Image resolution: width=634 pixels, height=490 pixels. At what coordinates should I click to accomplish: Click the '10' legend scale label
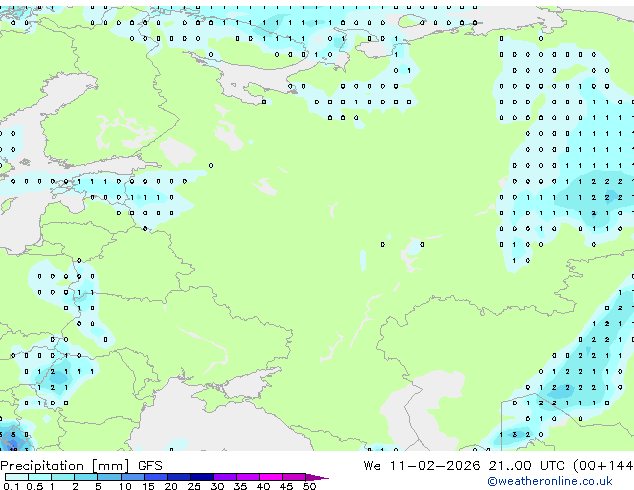[x=125, y=486]
